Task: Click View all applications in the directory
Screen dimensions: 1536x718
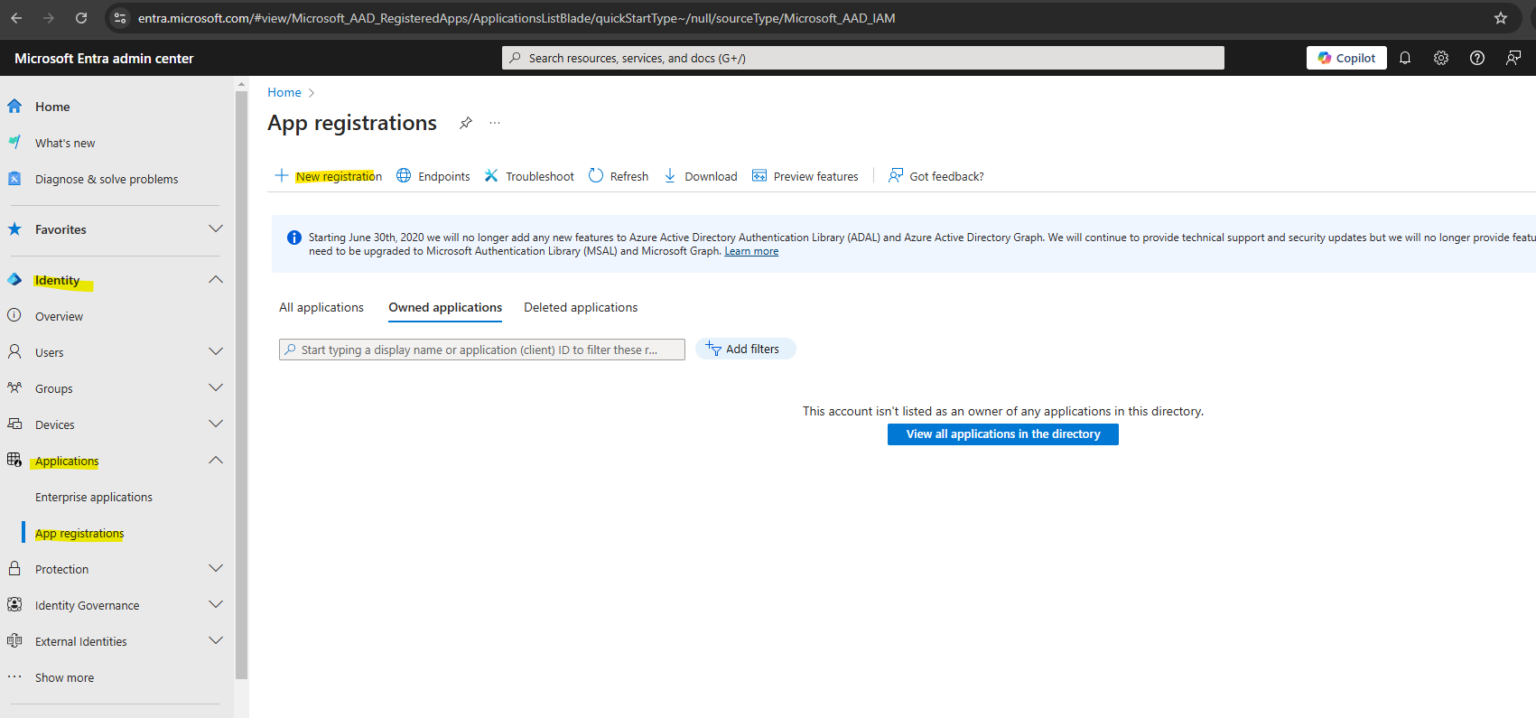Action: click(x=1002, y=434)
